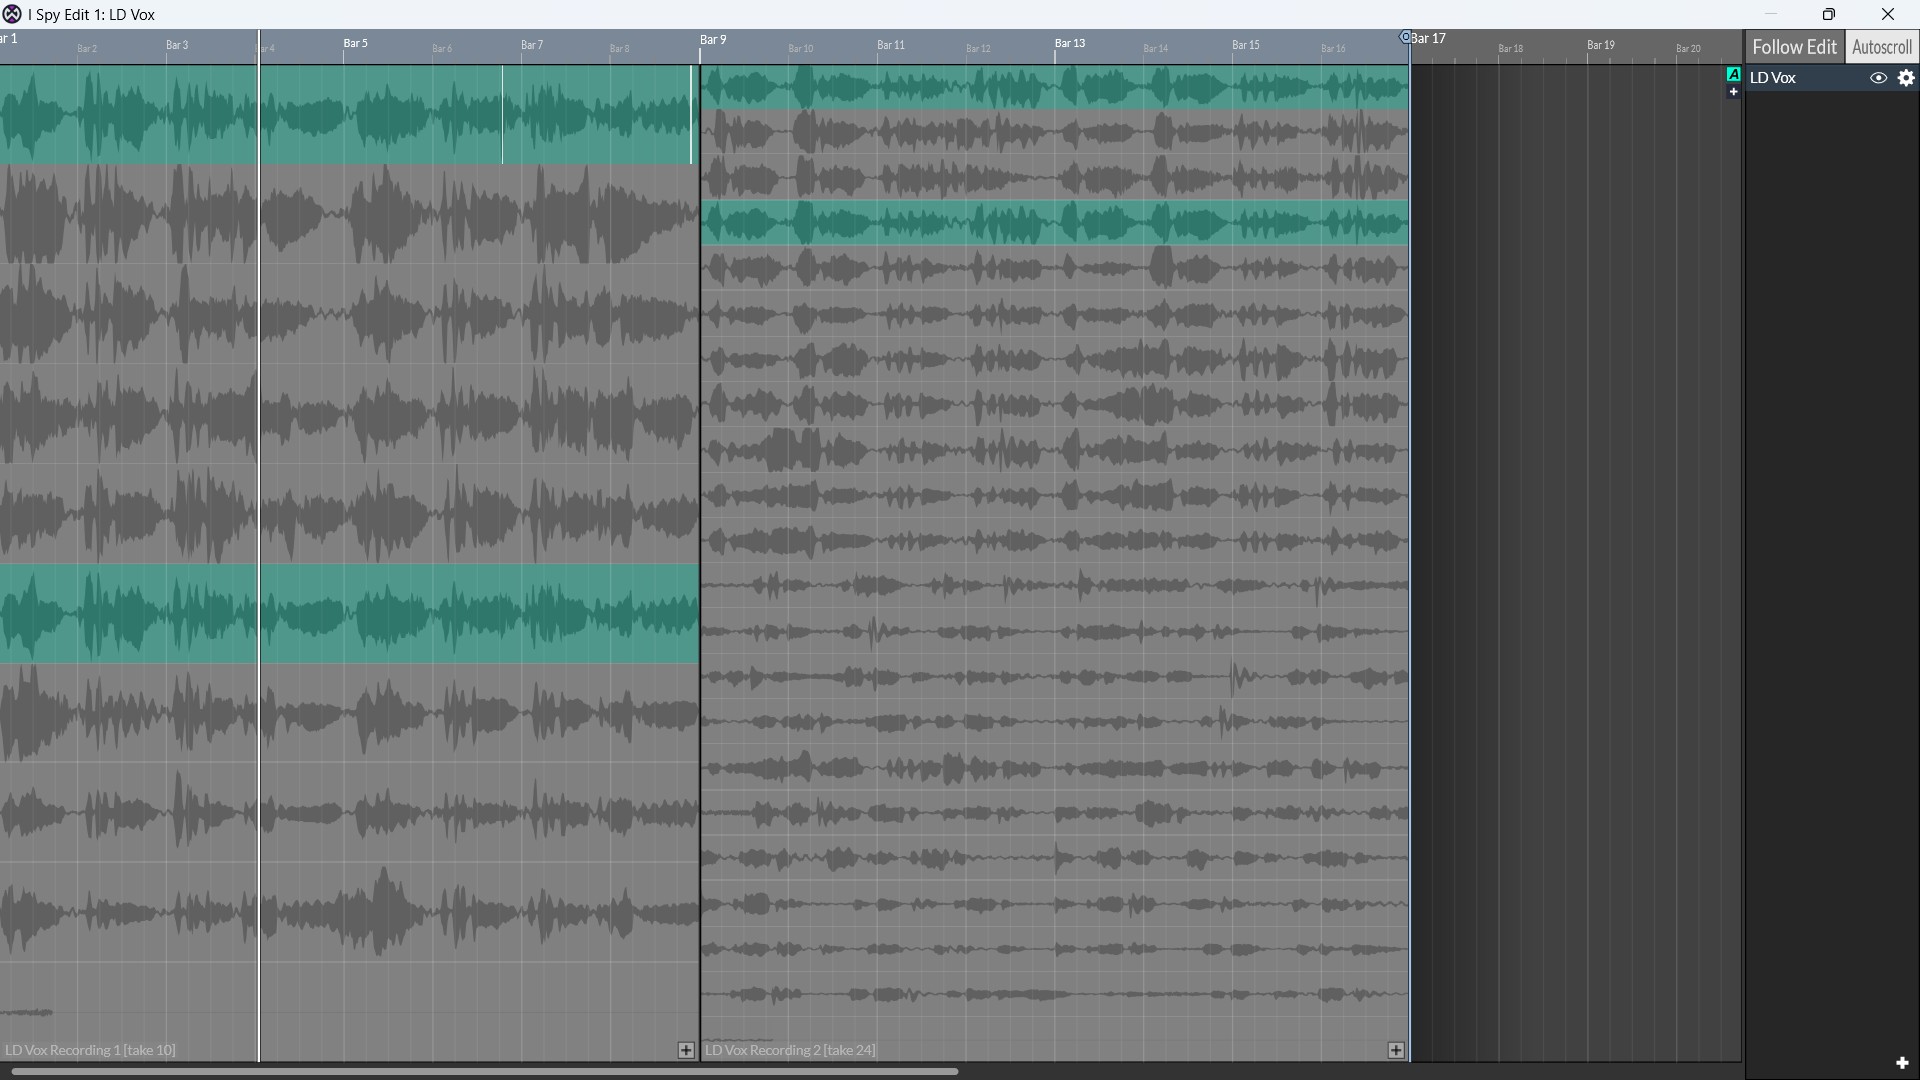Select first grey take lane under Recording 1 comp
Screen dimensions: 1920x1080
click(x=349, y=214)
